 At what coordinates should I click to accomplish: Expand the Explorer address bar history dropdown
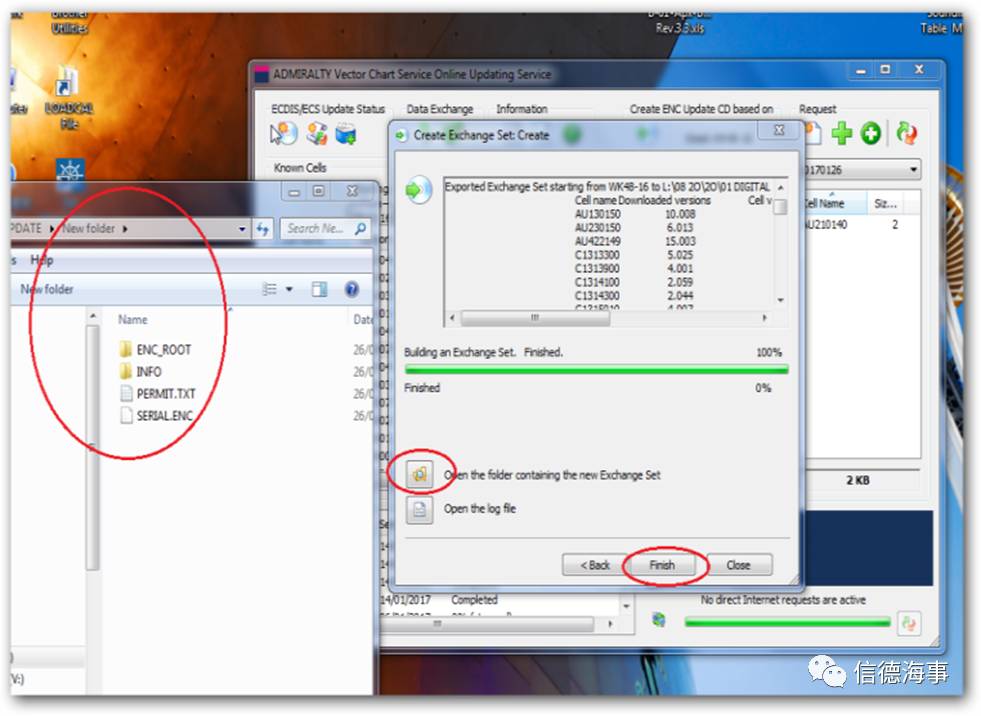pos(242,229)
